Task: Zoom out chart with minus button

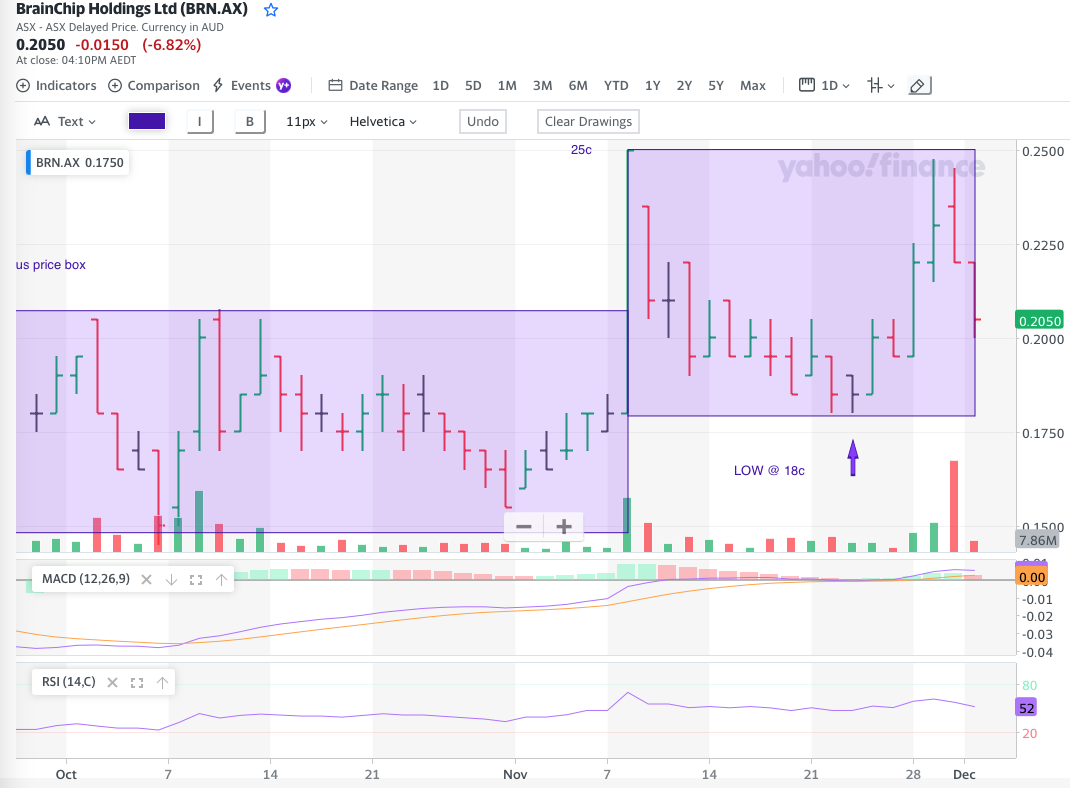Action: coord(523,527)
